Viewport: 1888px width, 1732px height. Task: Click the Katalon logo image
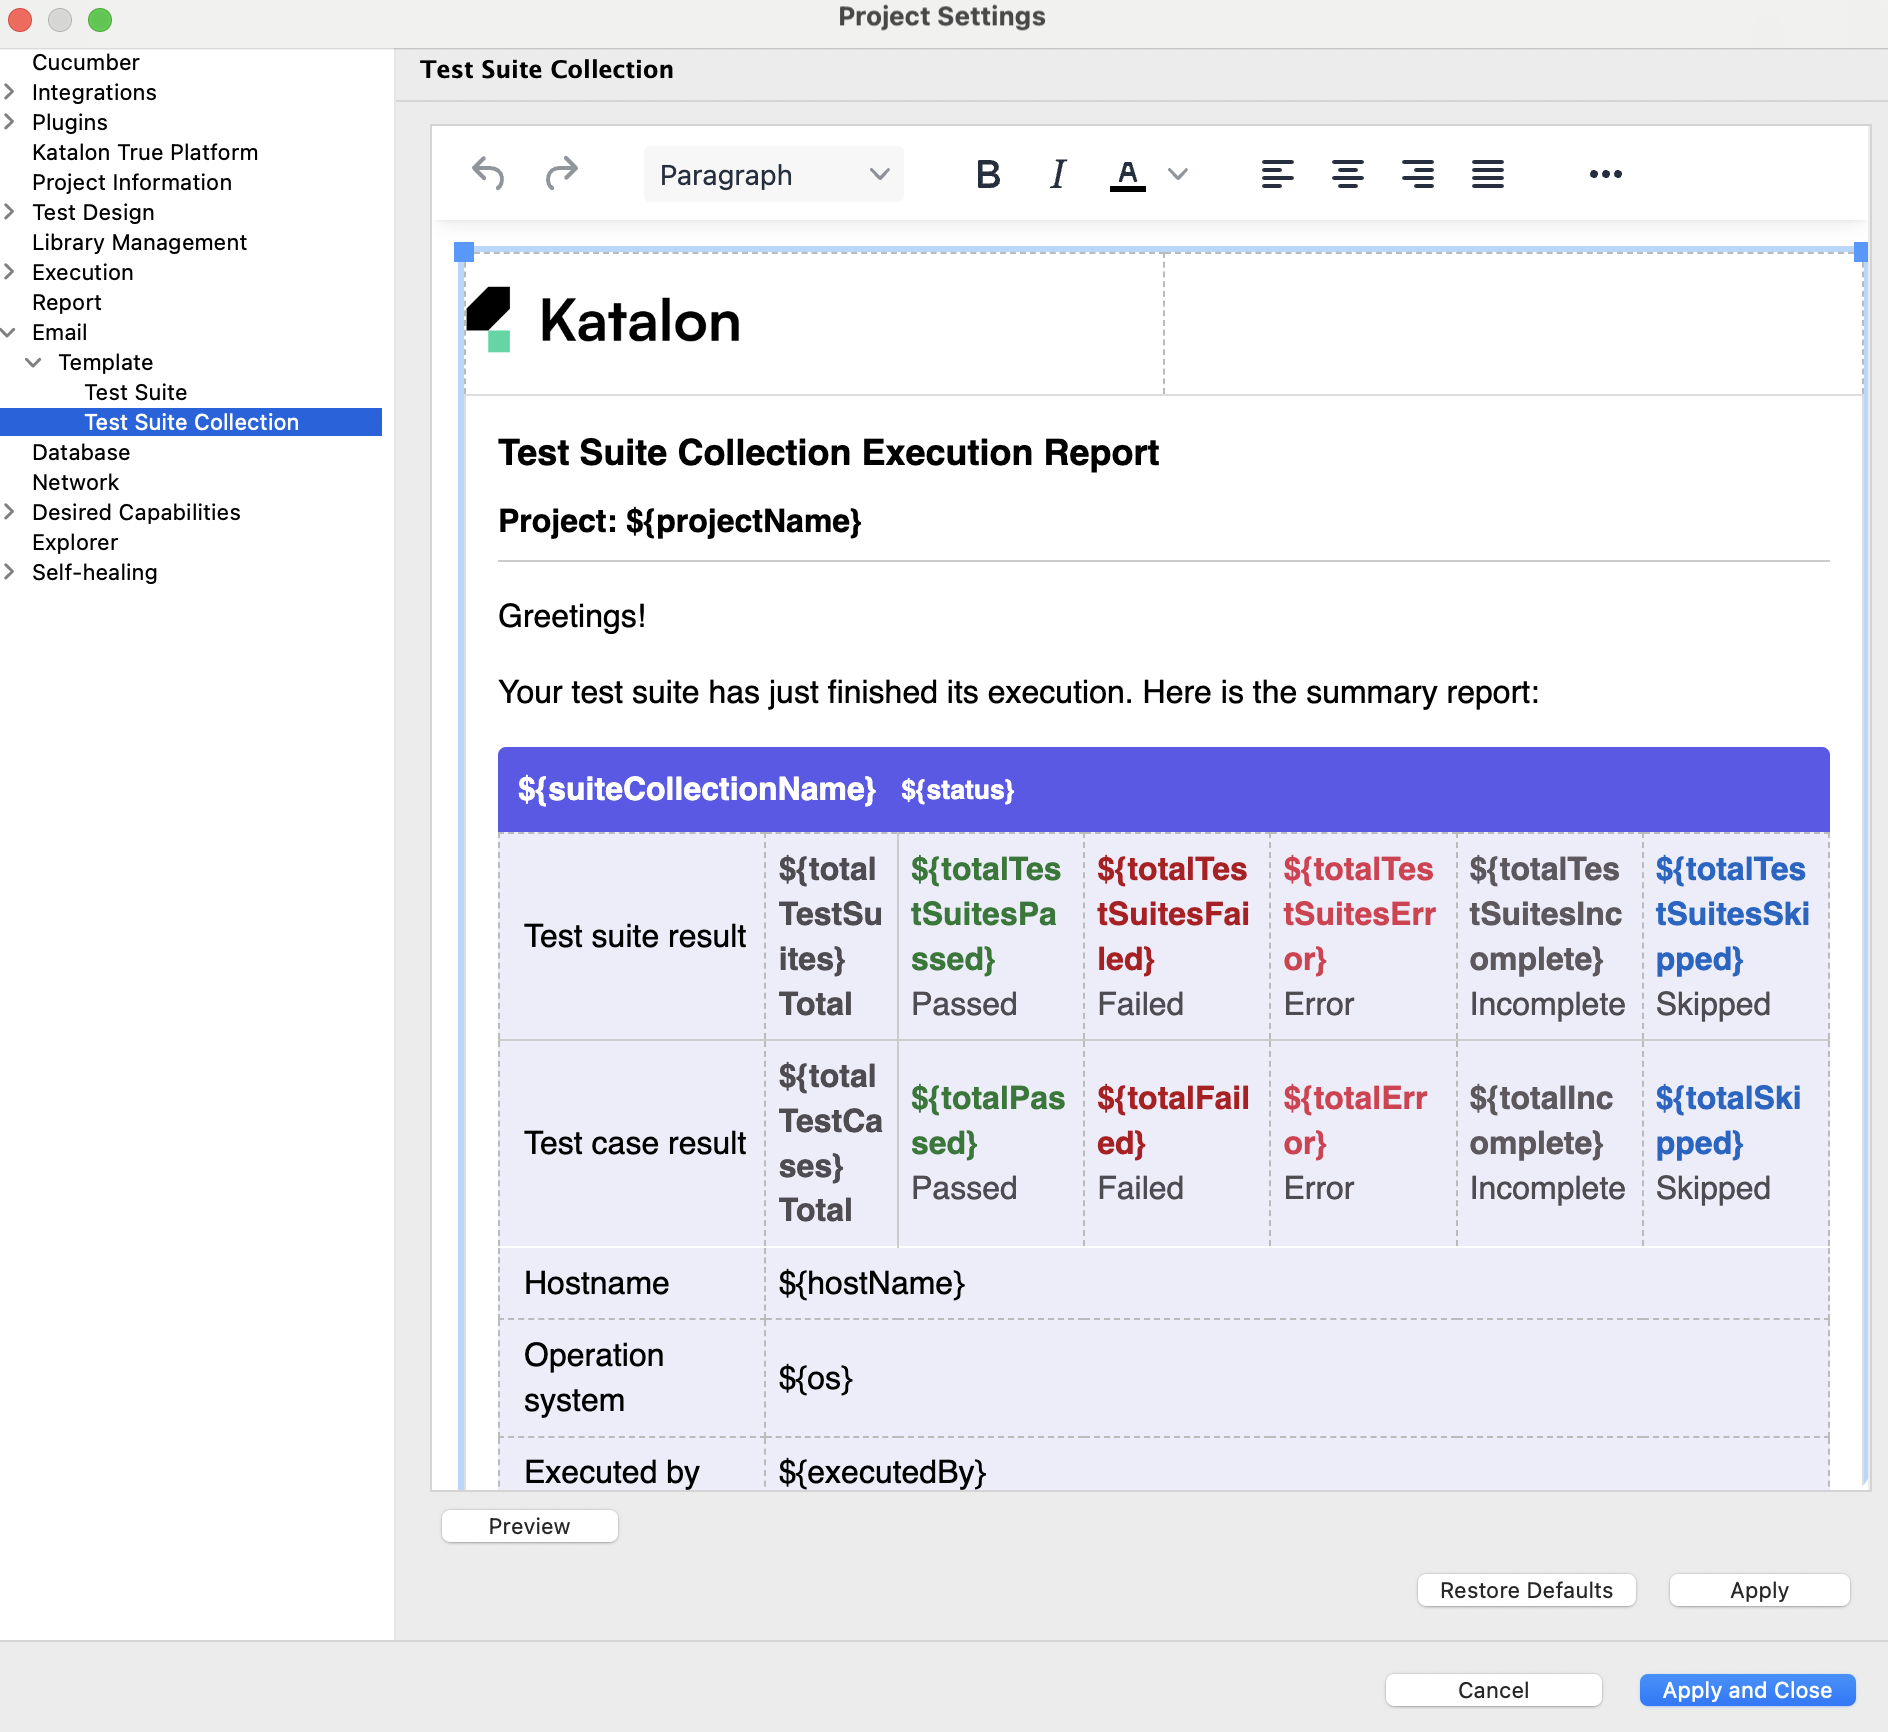pyautogui.click(x=604, y=320)
